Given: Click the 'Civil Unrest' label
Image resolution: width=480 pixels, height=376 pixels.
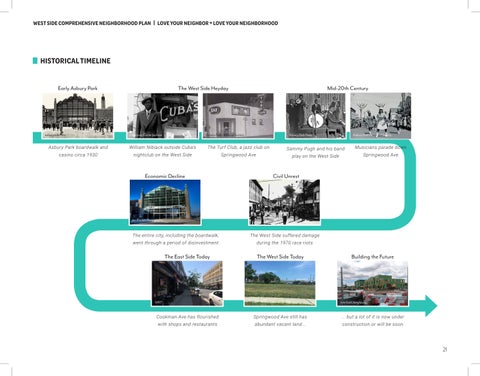Looking at the screenshot, I should point(286,176).
